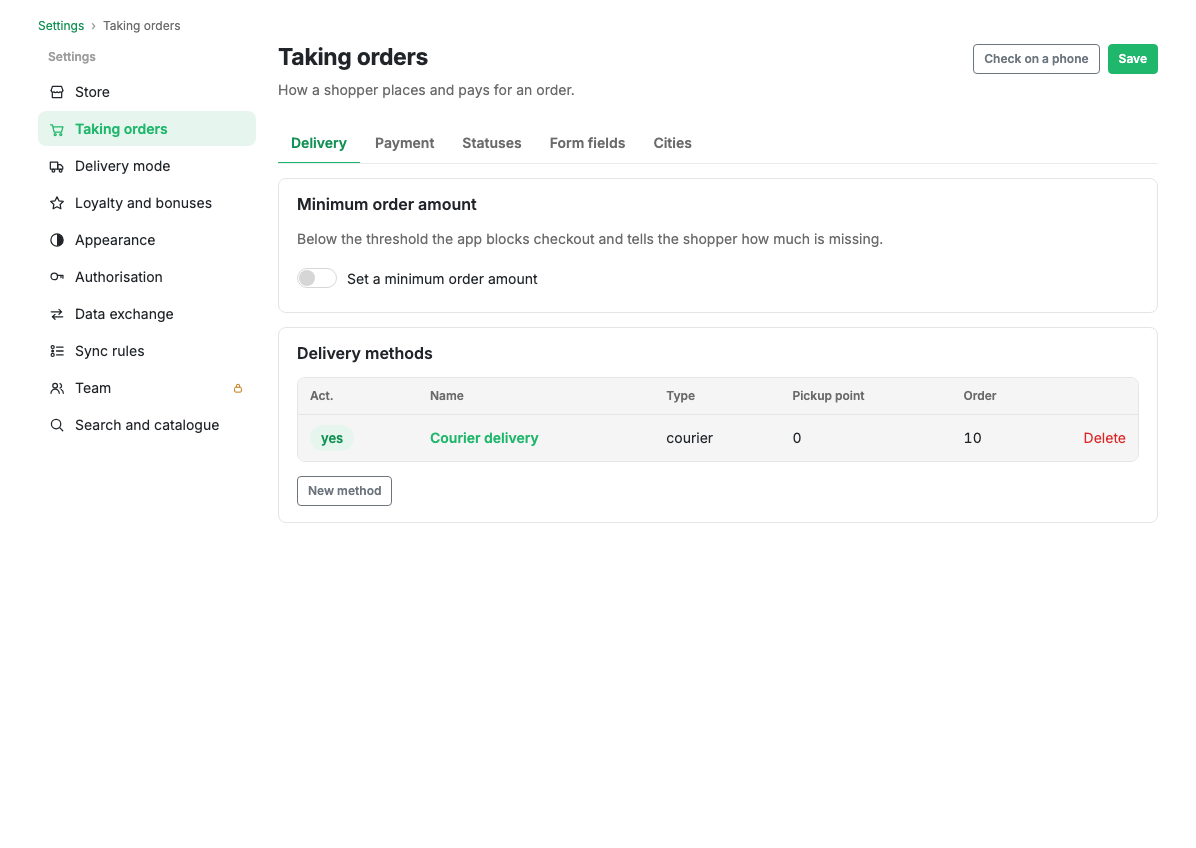The height and width of the screenshot is (848, 1196).
Task: Add a New method
Action: (x=344, y=491)
